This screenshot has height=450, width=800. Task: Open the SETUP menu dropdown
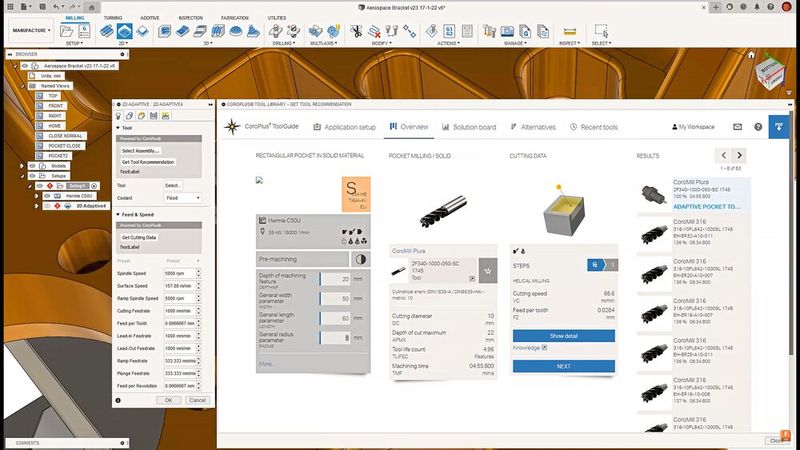click(x=74, y=43)
